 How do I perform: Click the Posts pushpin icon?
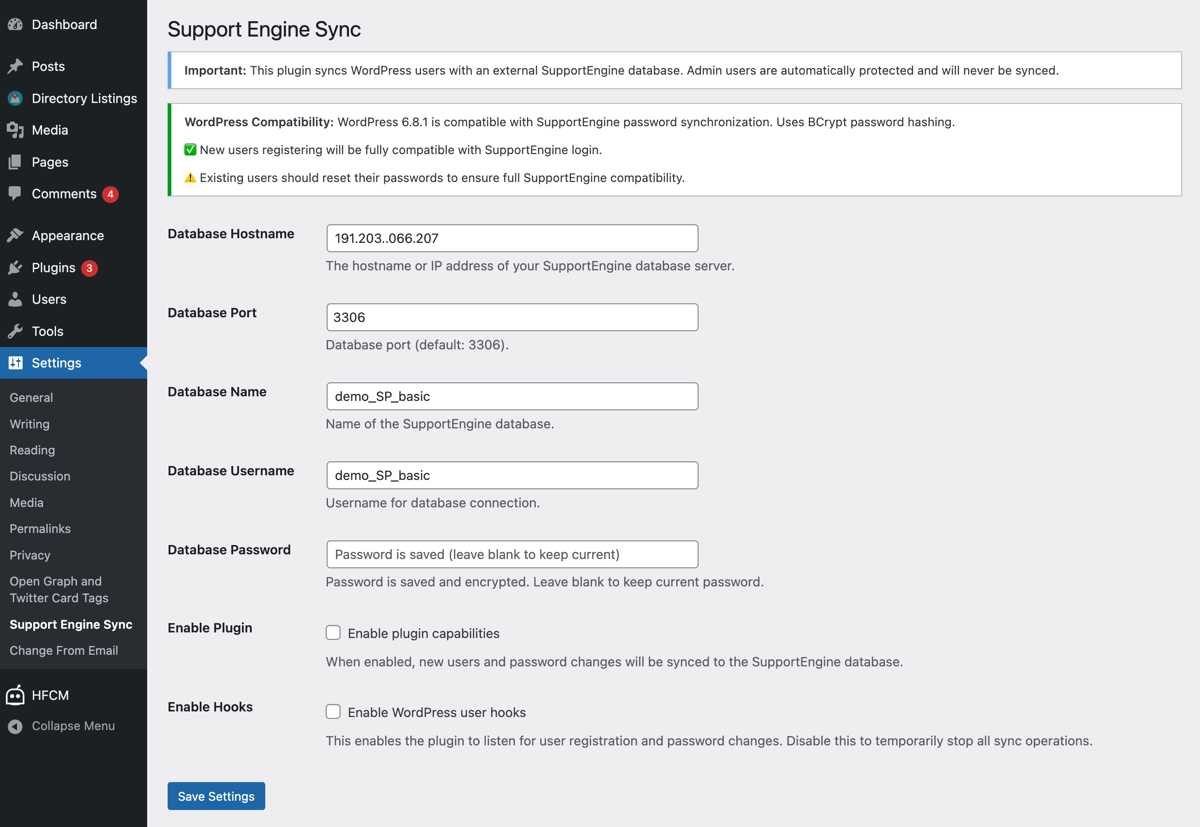click(15, 66)
